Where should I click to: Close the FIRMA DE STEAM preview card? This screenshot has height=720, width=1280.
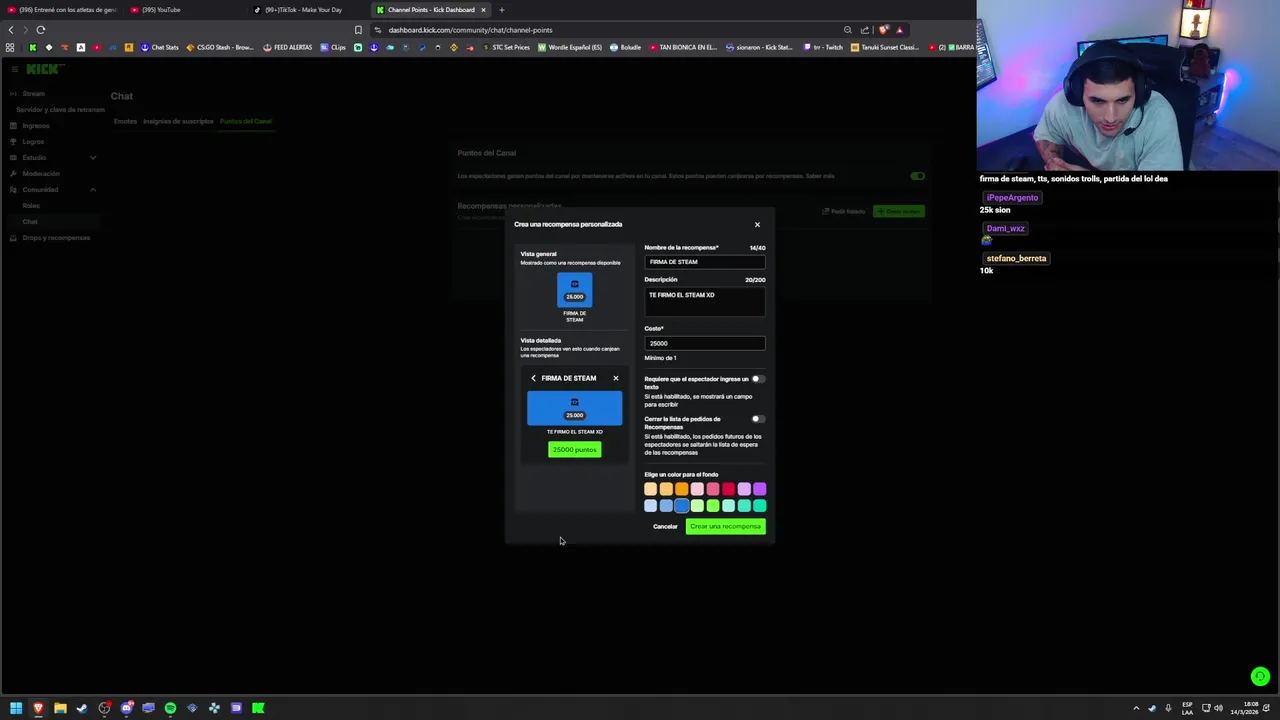616,378
